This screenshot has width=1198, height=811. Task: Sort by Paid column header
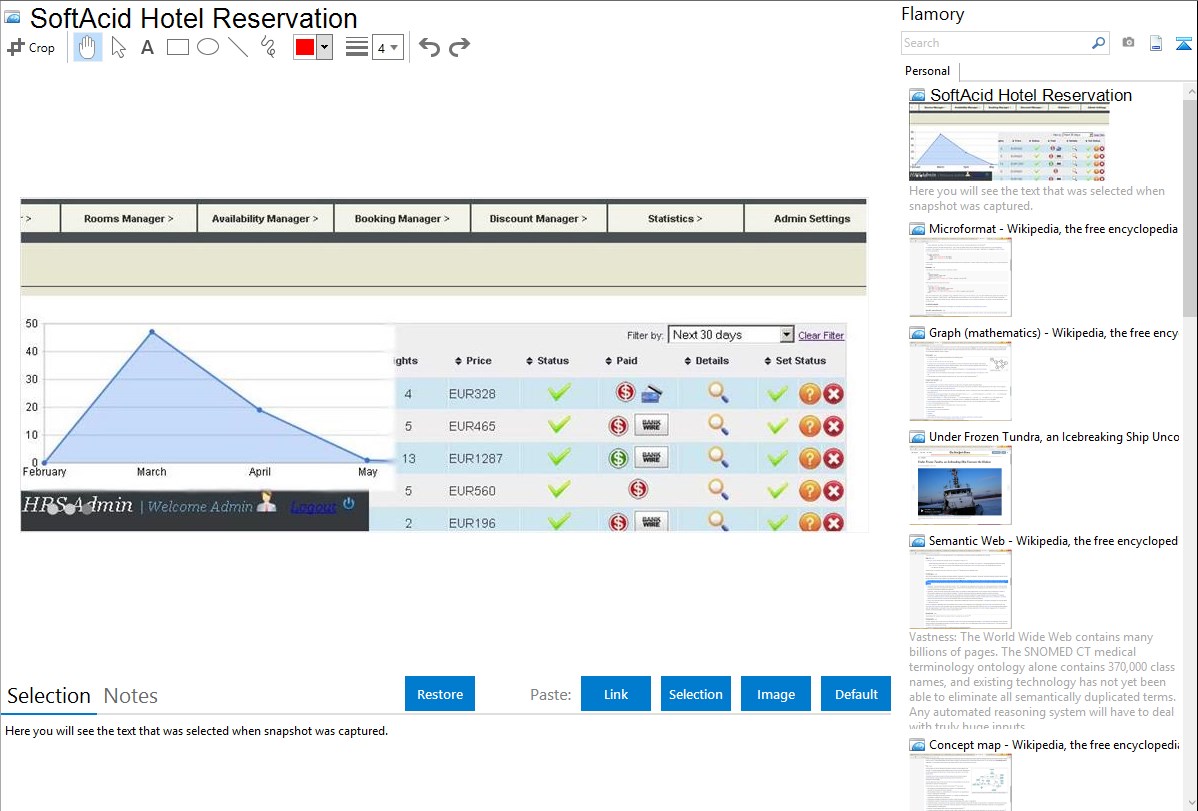click(x=621, y=361)
